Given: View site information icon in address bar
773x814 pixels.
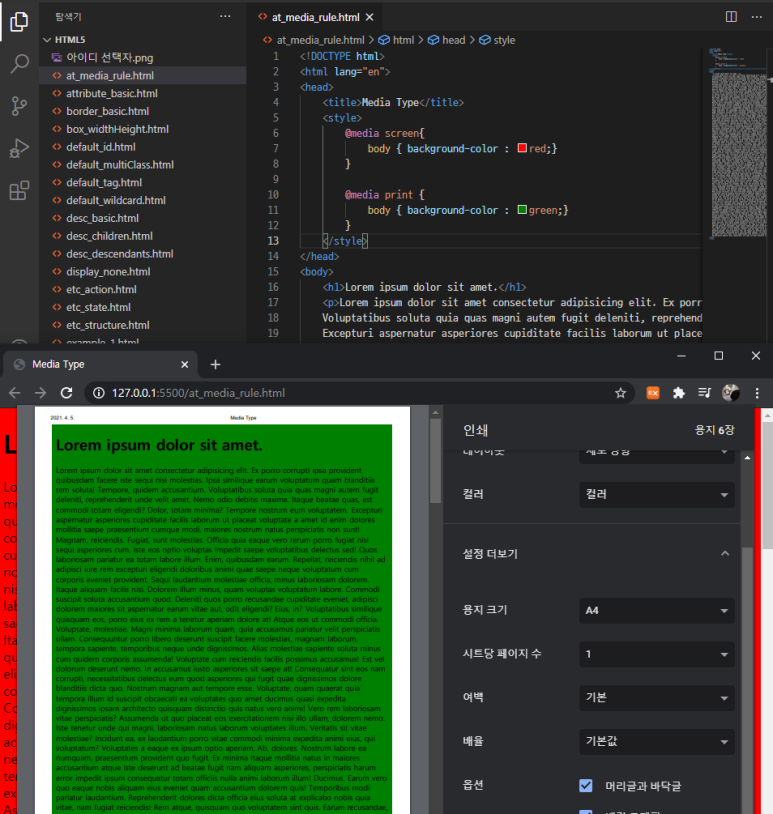Looking at the screenshot, I should (99, 393).
